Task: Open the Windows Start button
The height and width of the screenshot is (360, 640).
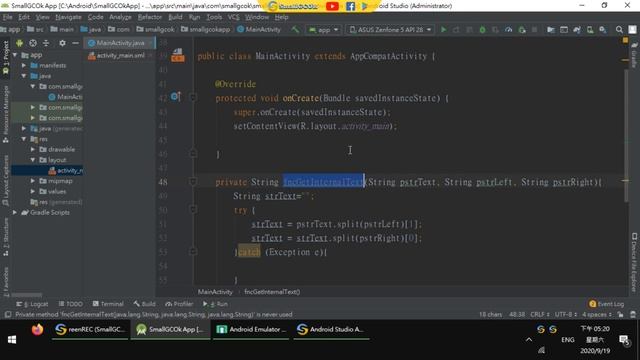Action: tap(12, 340)
